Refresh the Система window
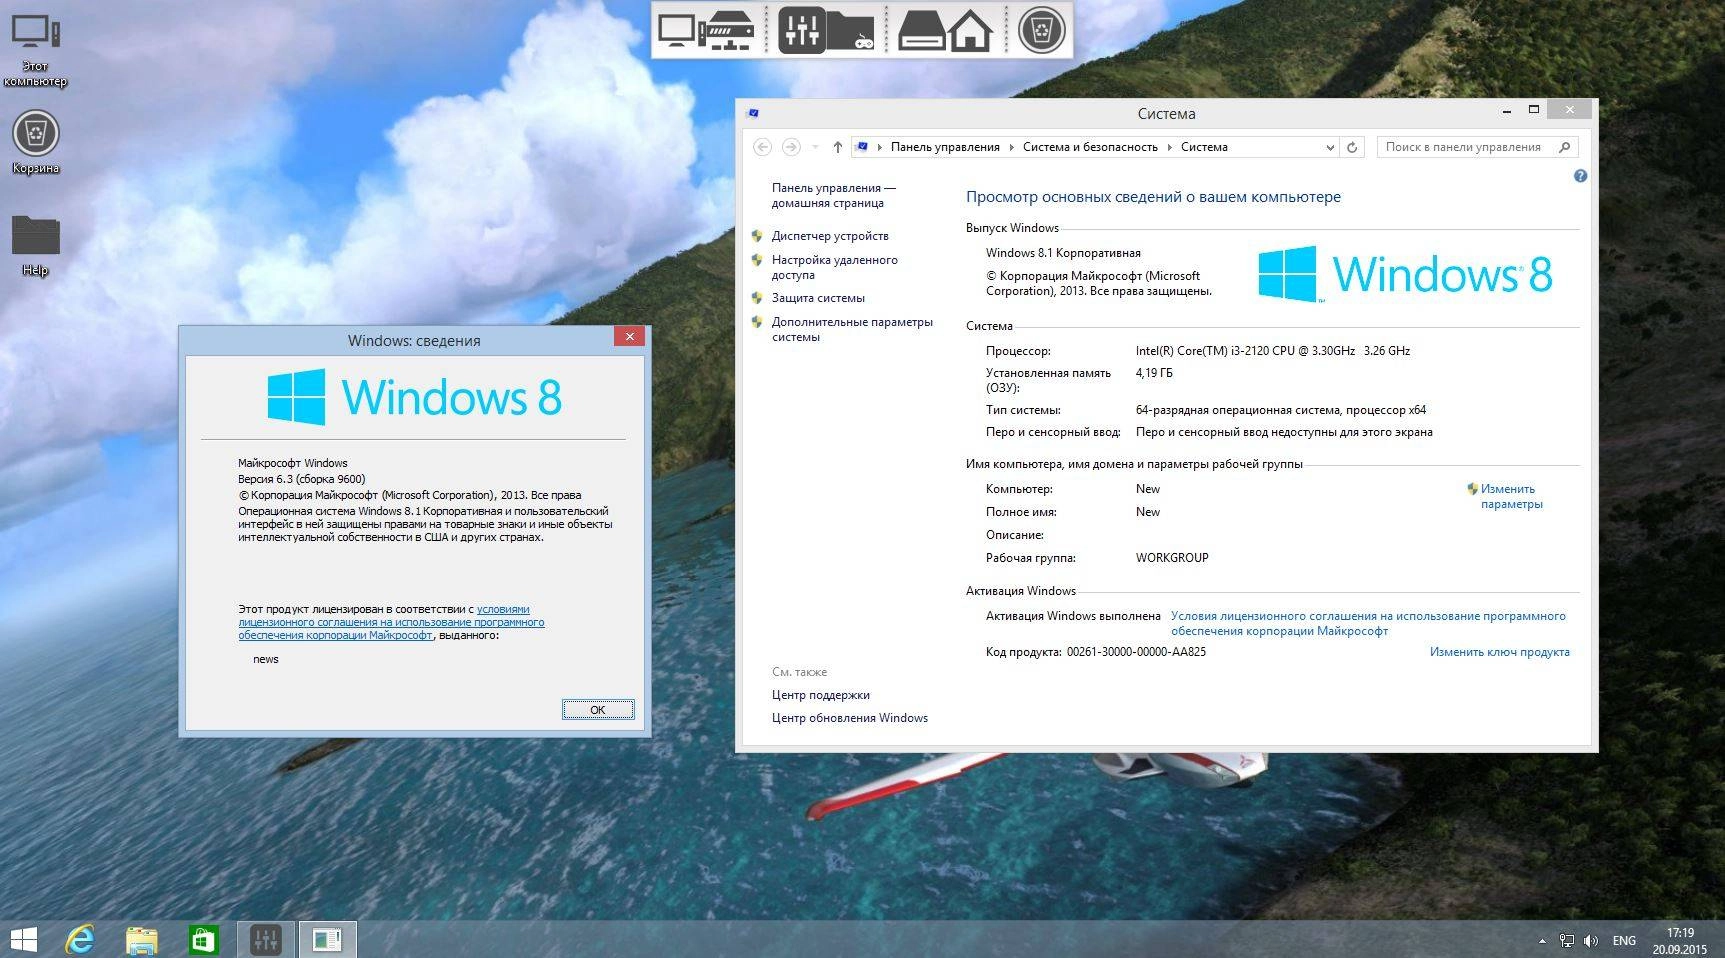Viewport: 1725px width, 958px height. coord(1352,147)
